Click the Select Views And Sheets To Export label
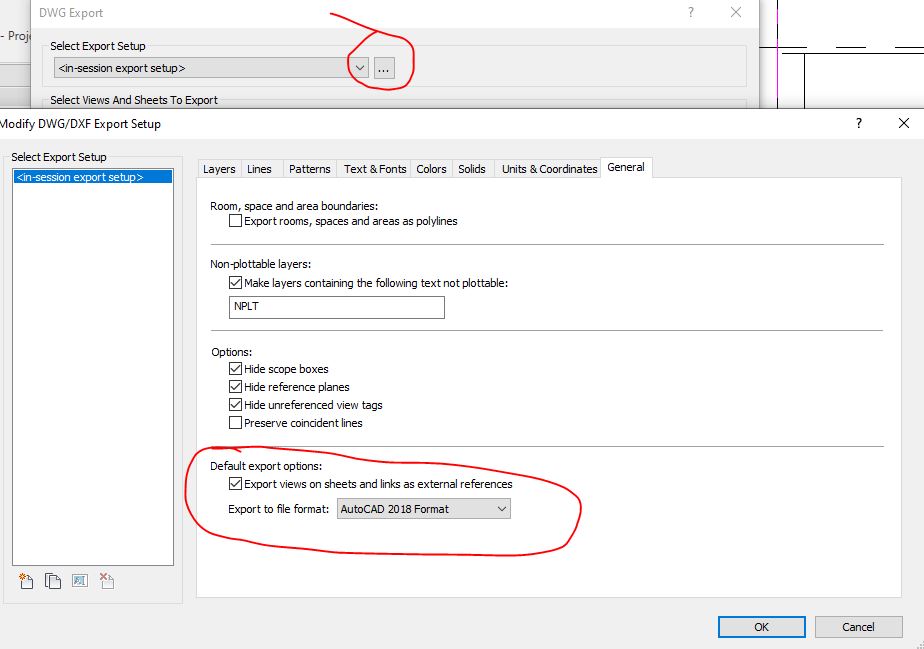924x649 pixels. 134,100
